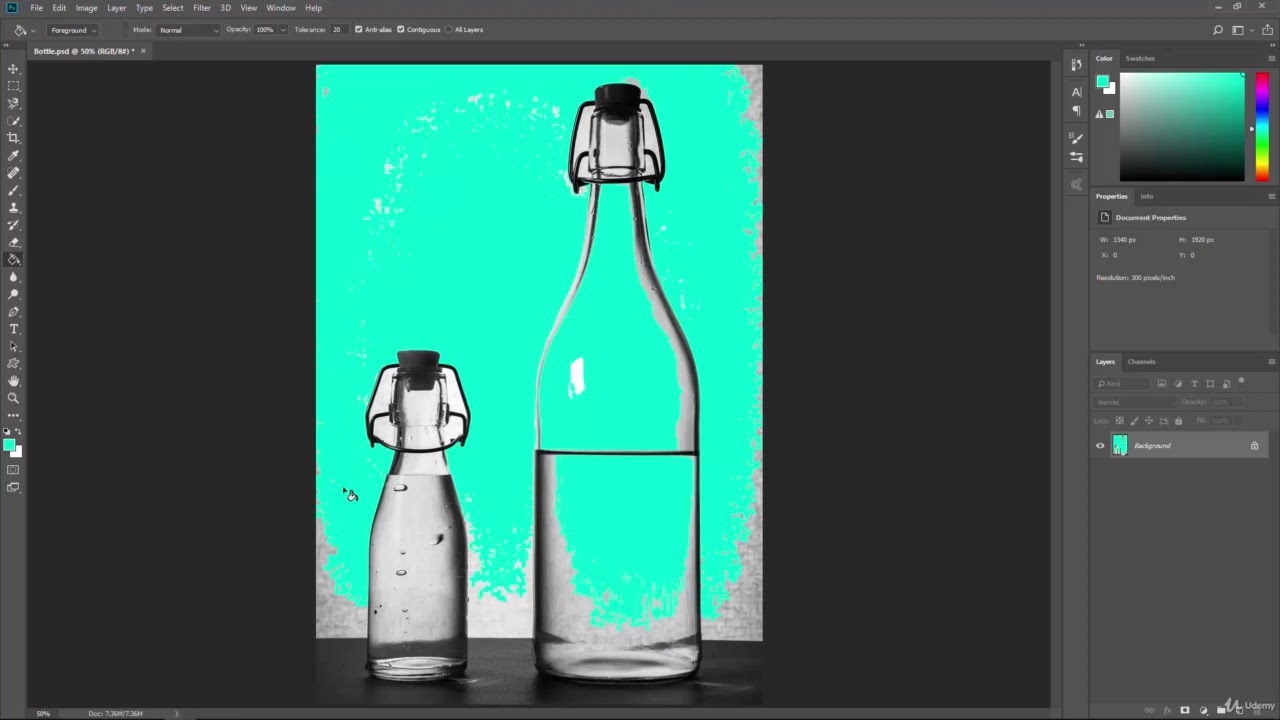Click the foreground color swatch in toolbar
Screen dimensions: 1280x720
pyautogui.click(x=8, y=445)
